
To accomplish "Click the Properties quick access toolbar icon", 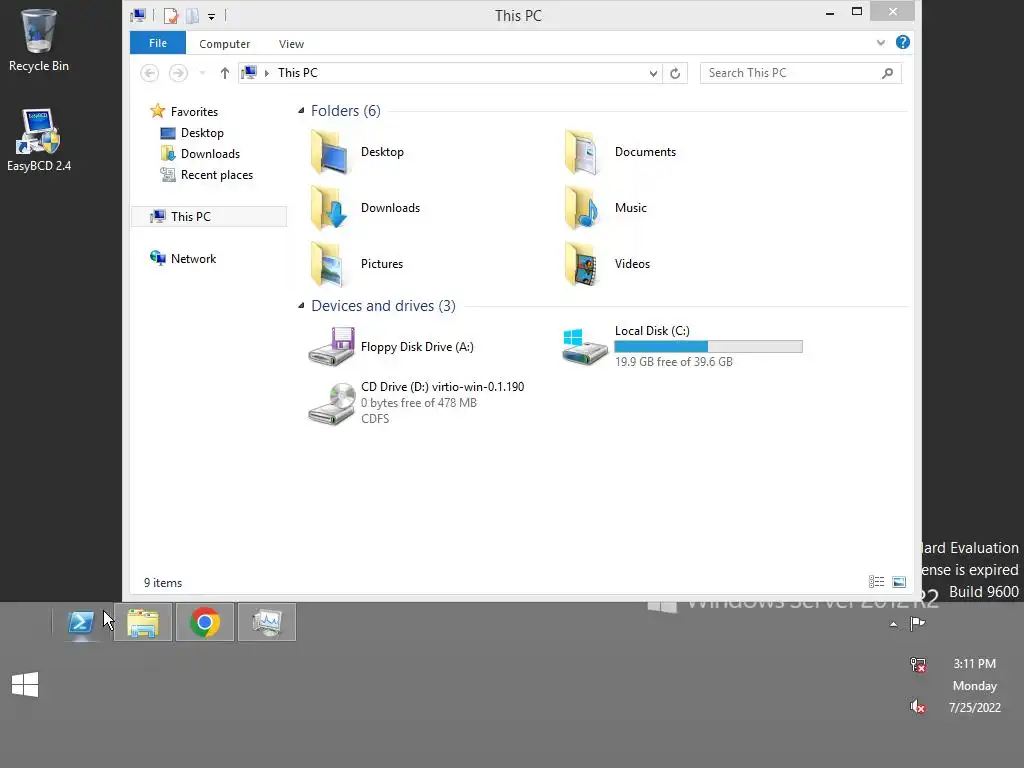I will click(x=171, y=15).
